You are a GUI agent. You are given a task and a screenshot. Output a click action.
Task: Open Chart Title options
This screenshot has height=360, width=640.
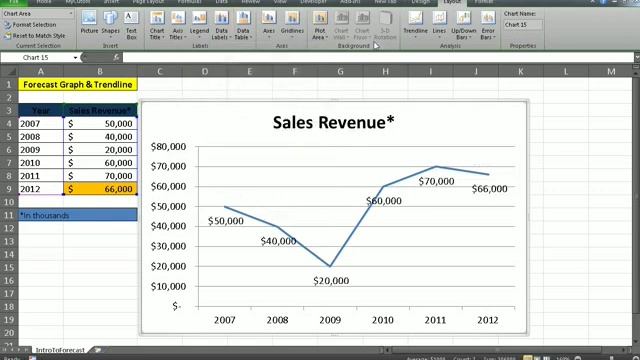click(157, 25)
